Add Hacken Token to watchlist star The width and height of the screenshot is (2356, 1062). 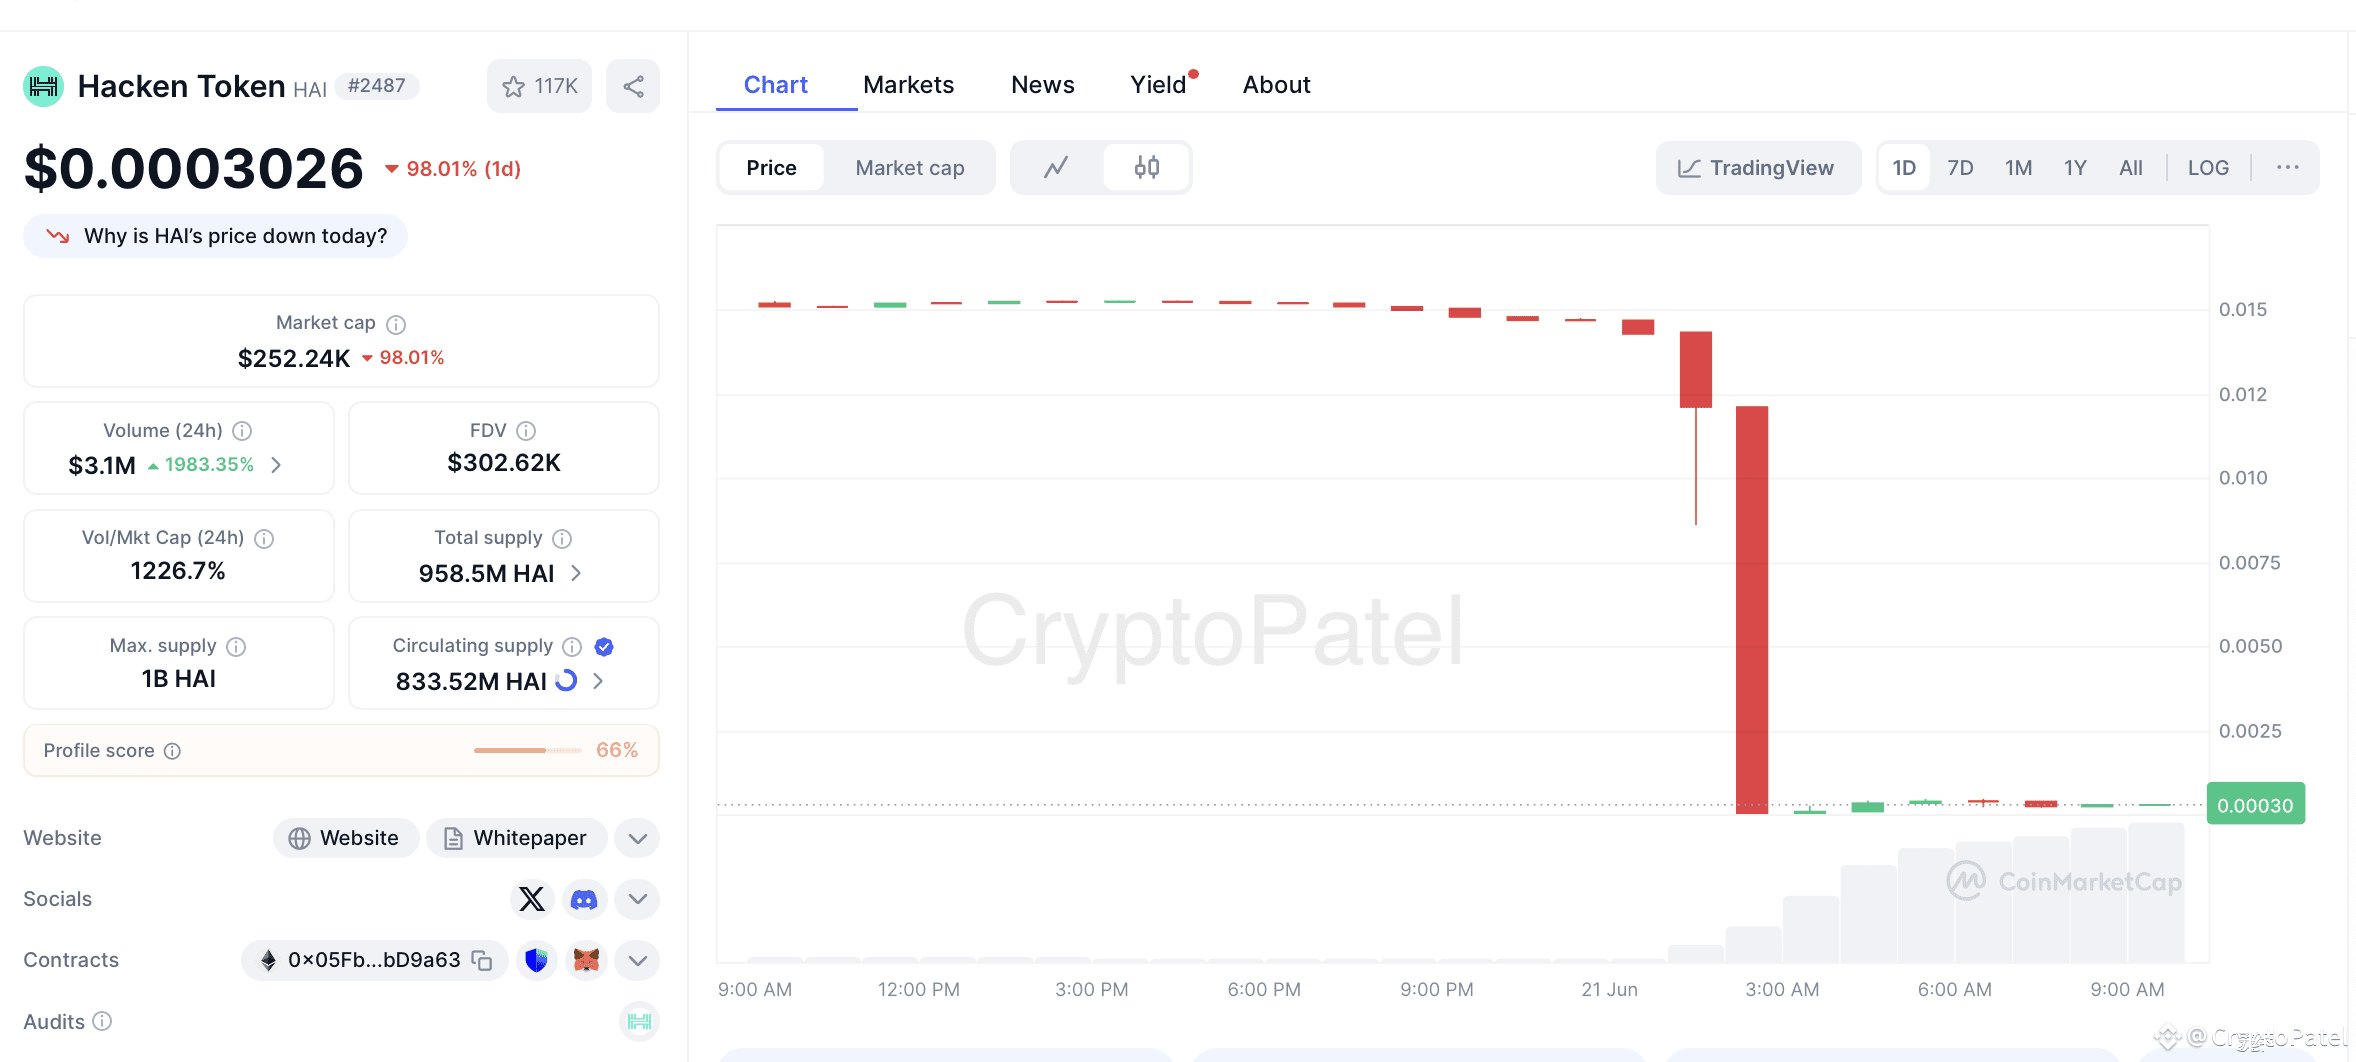pos(514,87)
